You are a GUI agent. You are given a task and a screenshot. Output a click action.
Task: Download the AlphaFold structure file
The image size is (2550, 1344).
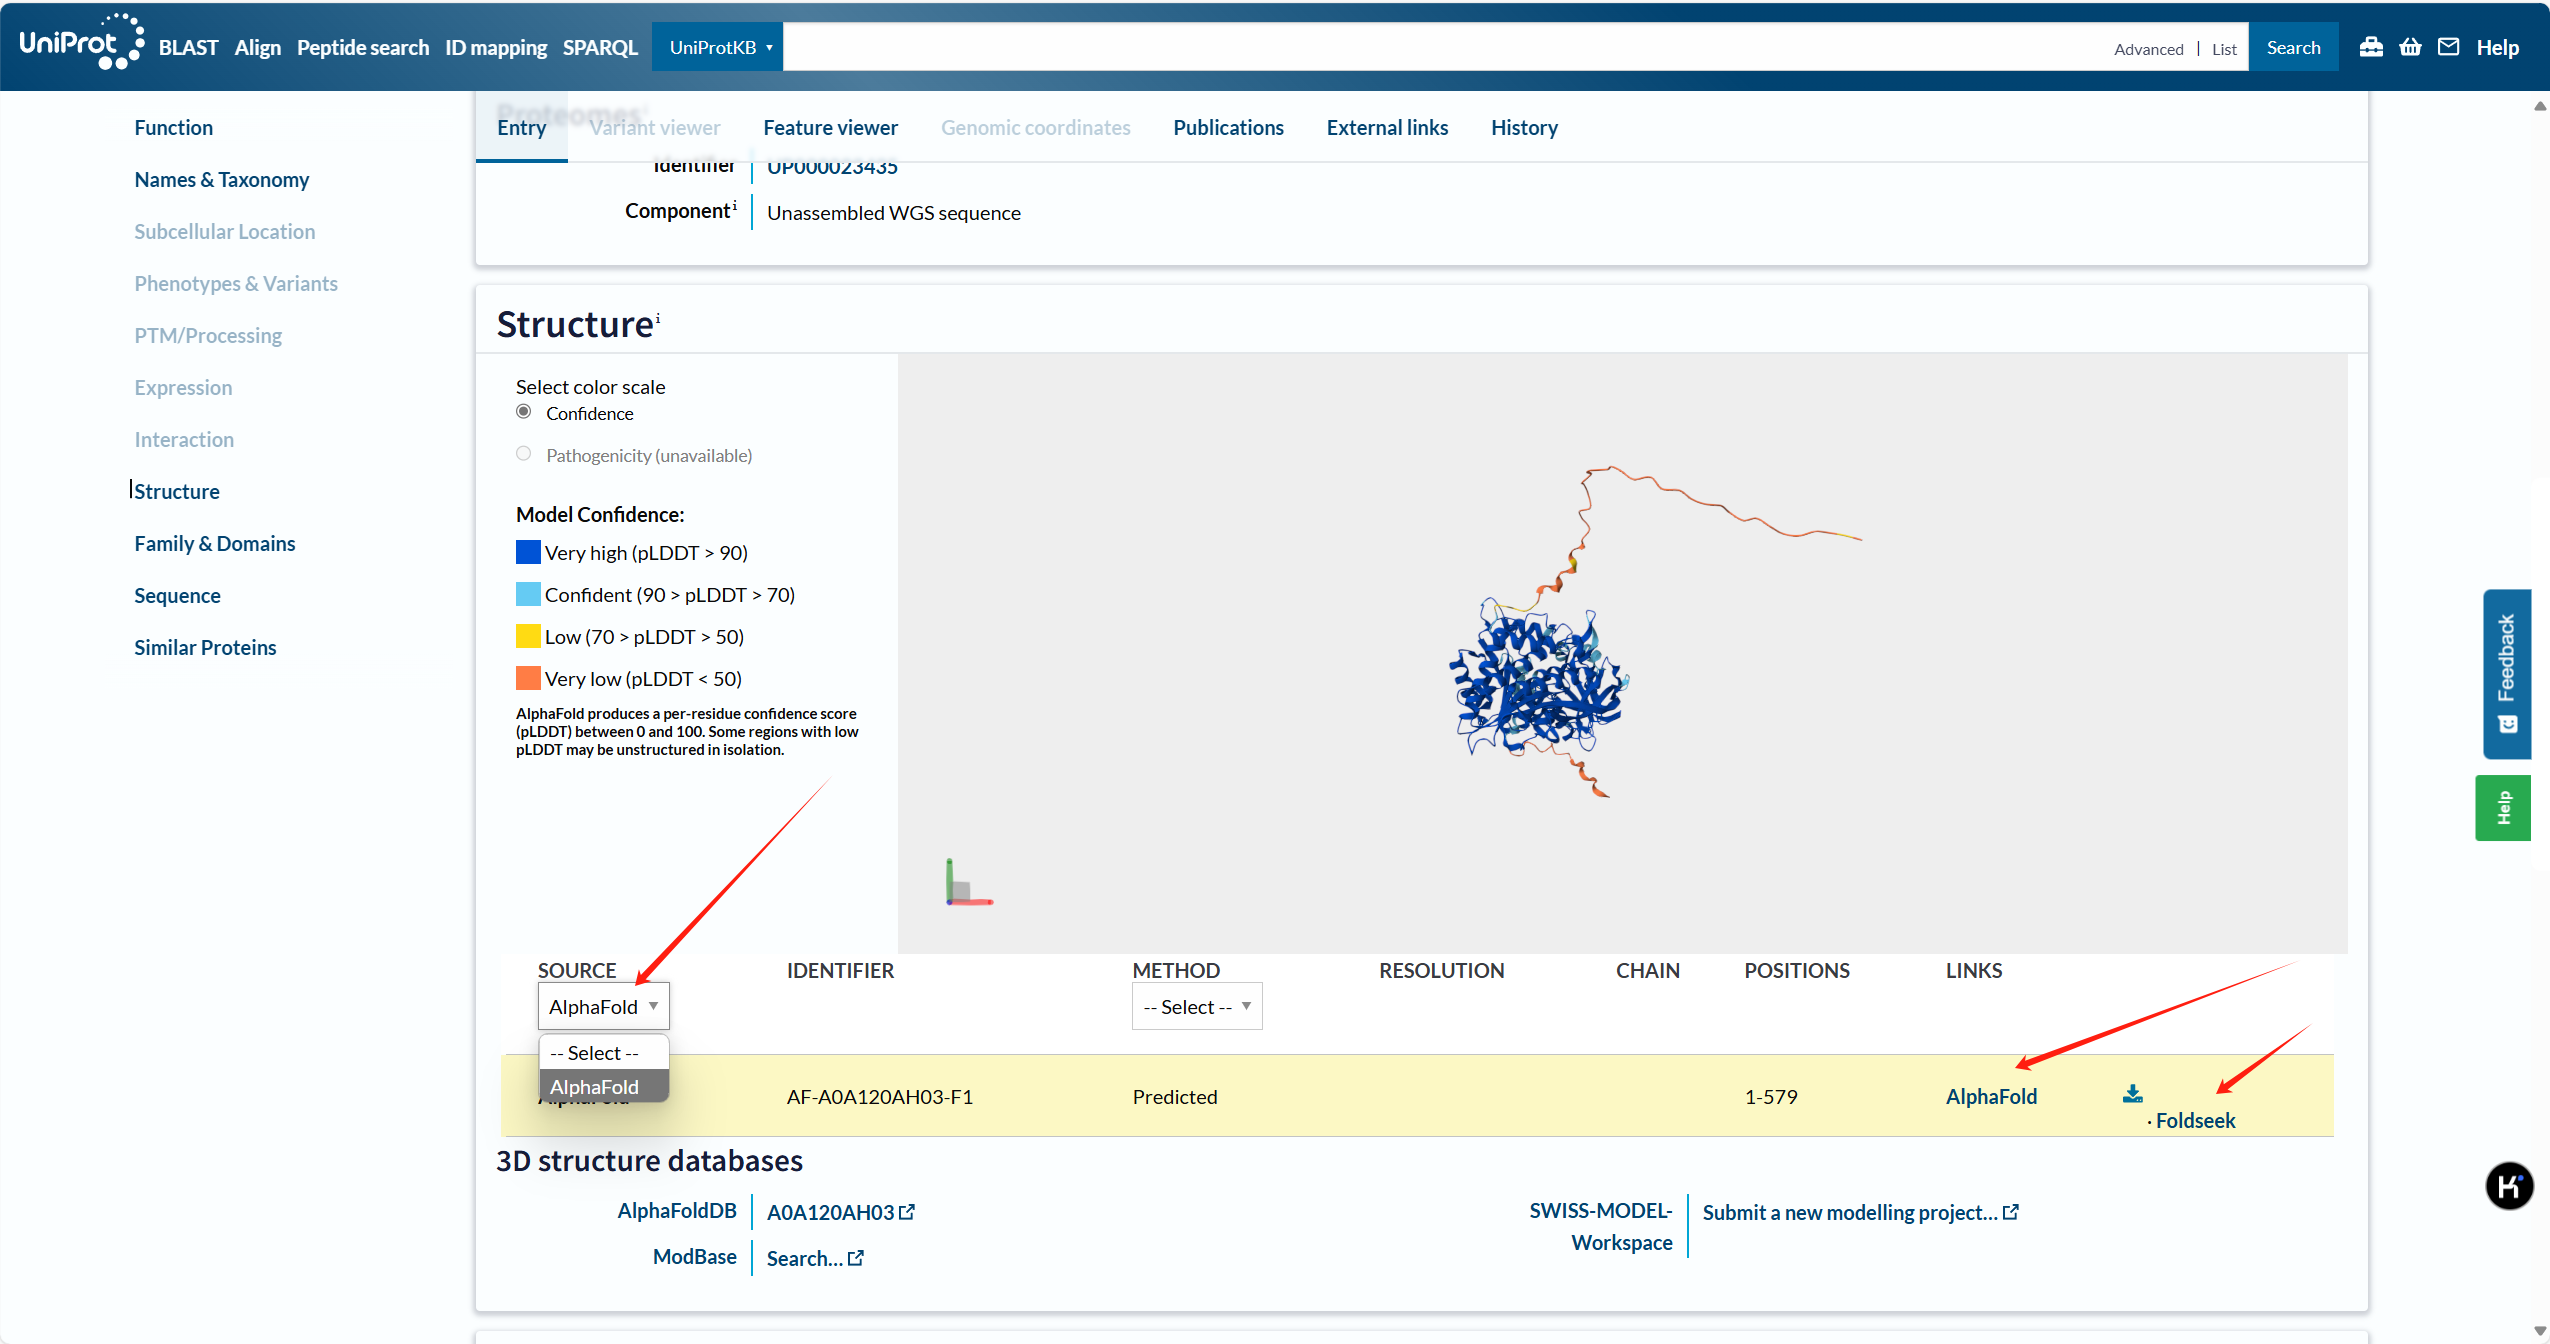tap(2132, 1093)
